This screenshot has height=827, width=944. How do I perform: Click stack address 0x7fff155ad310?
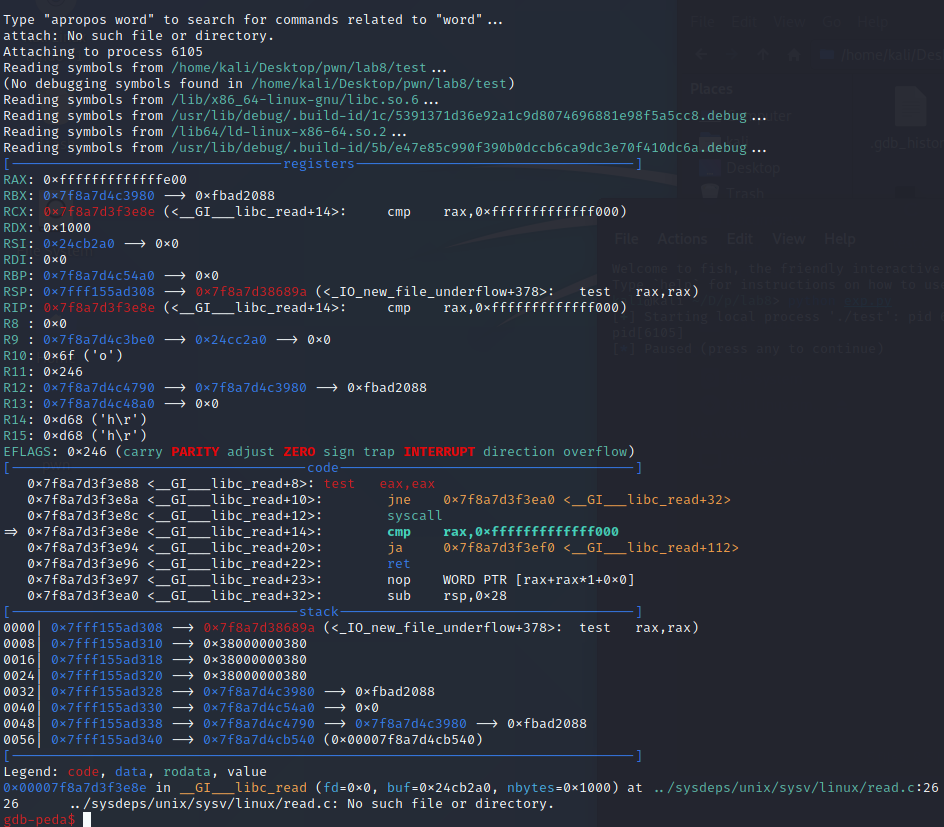[107, 643]
